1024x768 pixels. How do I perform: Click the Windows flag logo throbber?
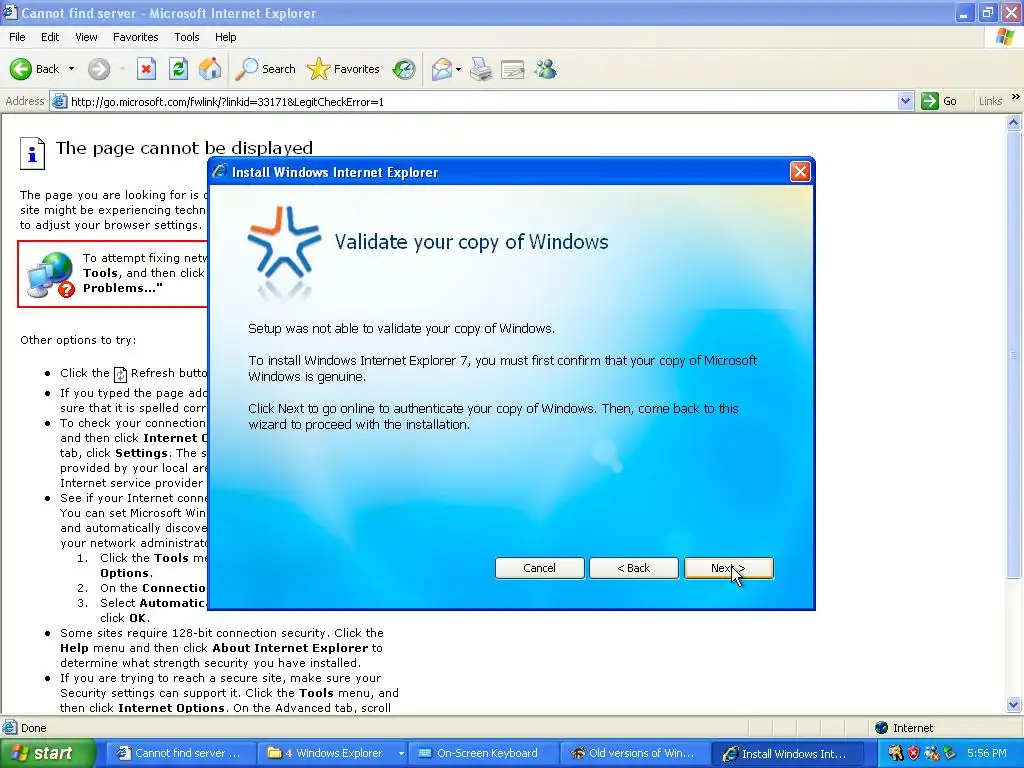coord(1006,37)
